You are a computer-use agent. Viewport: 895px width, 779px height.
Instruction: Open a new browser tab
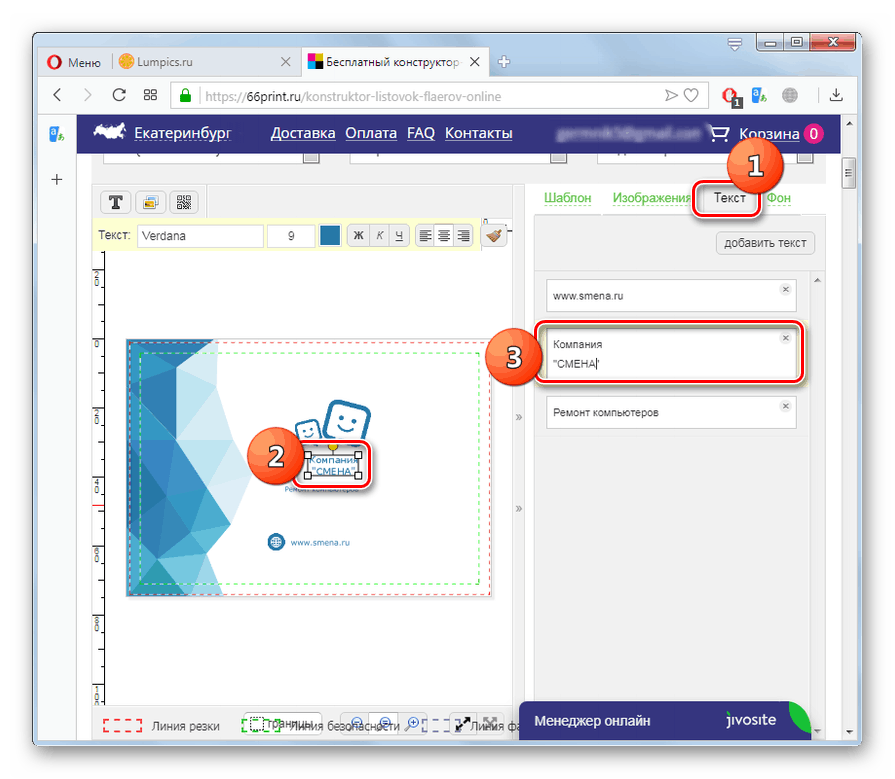click(504, 62)
